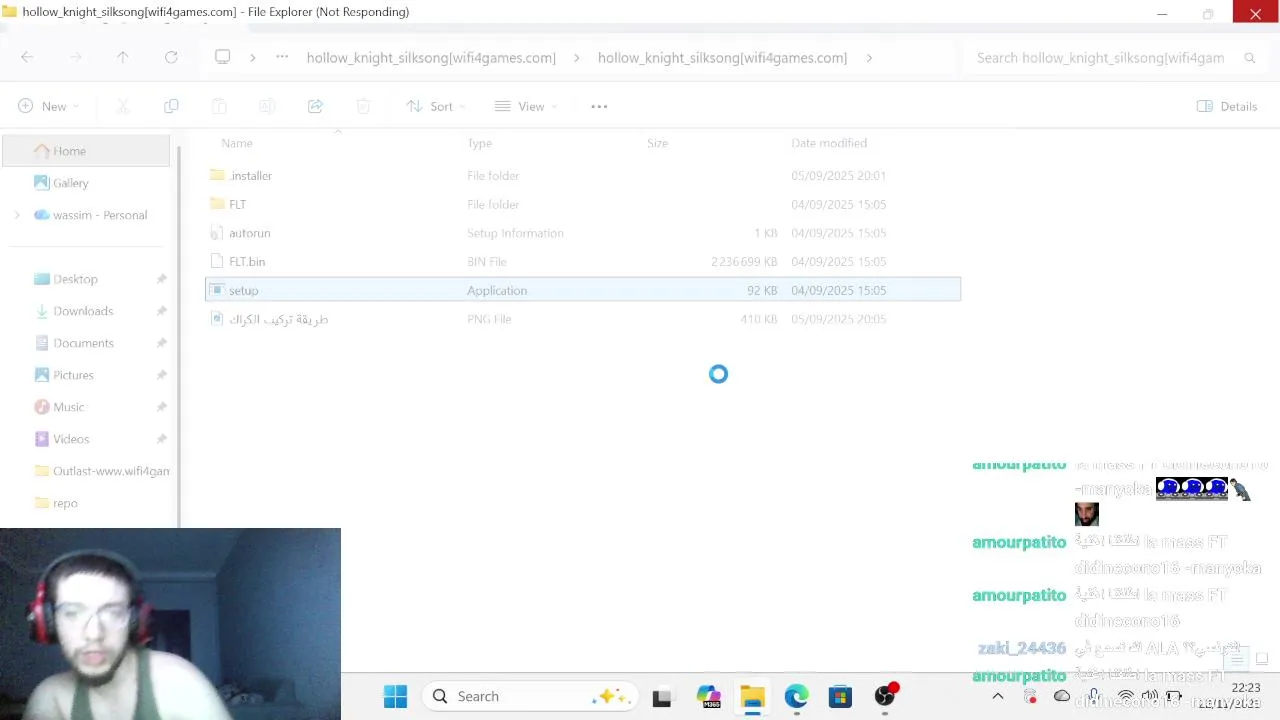This screenshot has width=1280, height=720.
Task: Click the 92 KB size of setup
Action: coord(762,290)
